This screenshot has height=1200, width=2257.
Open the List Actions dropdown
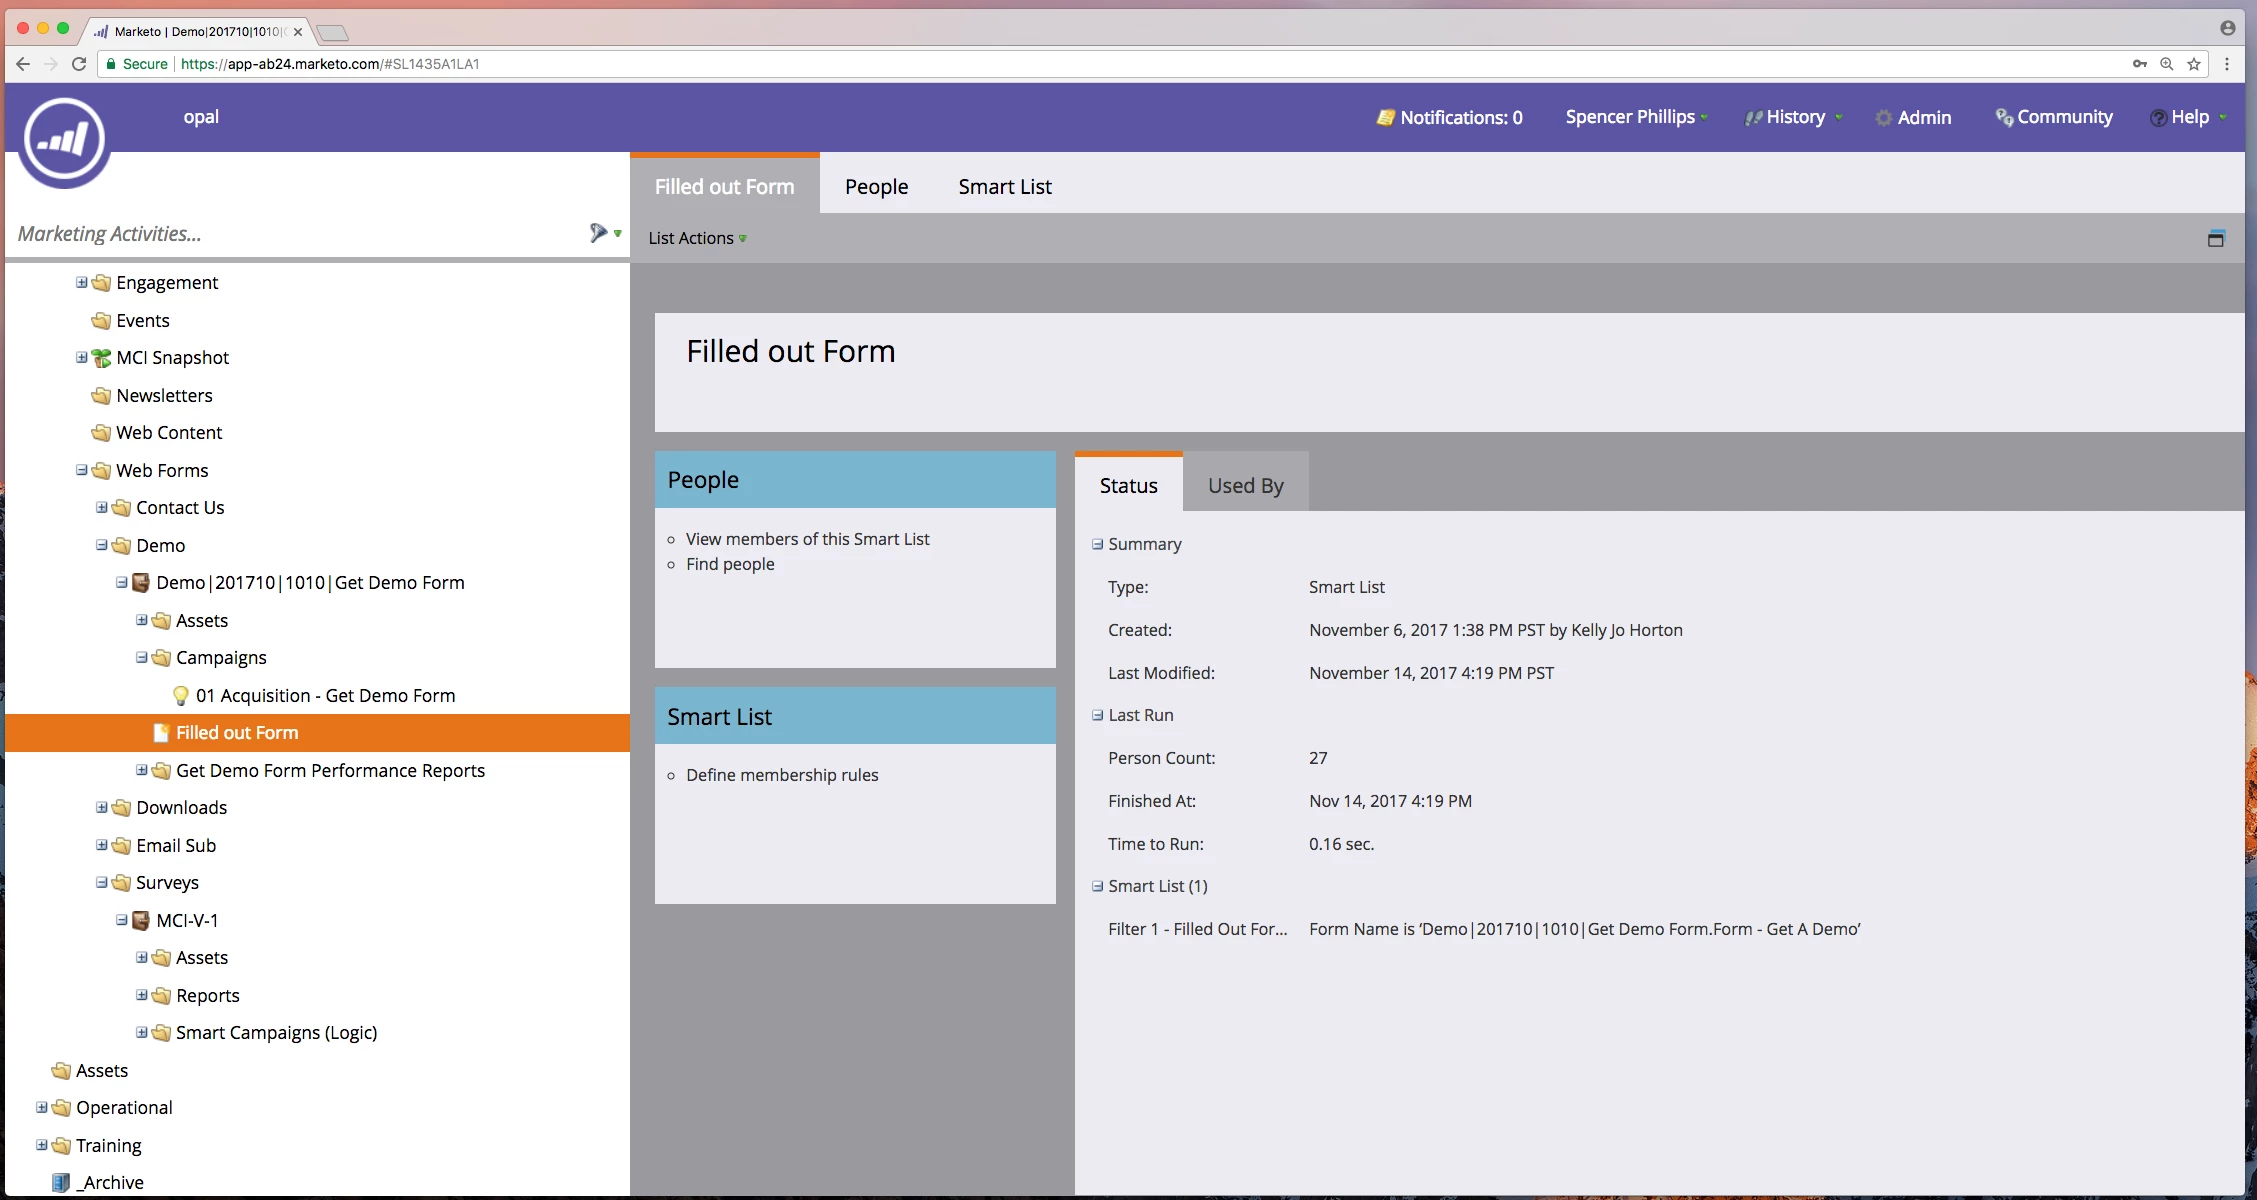click(x=697, y=238)
